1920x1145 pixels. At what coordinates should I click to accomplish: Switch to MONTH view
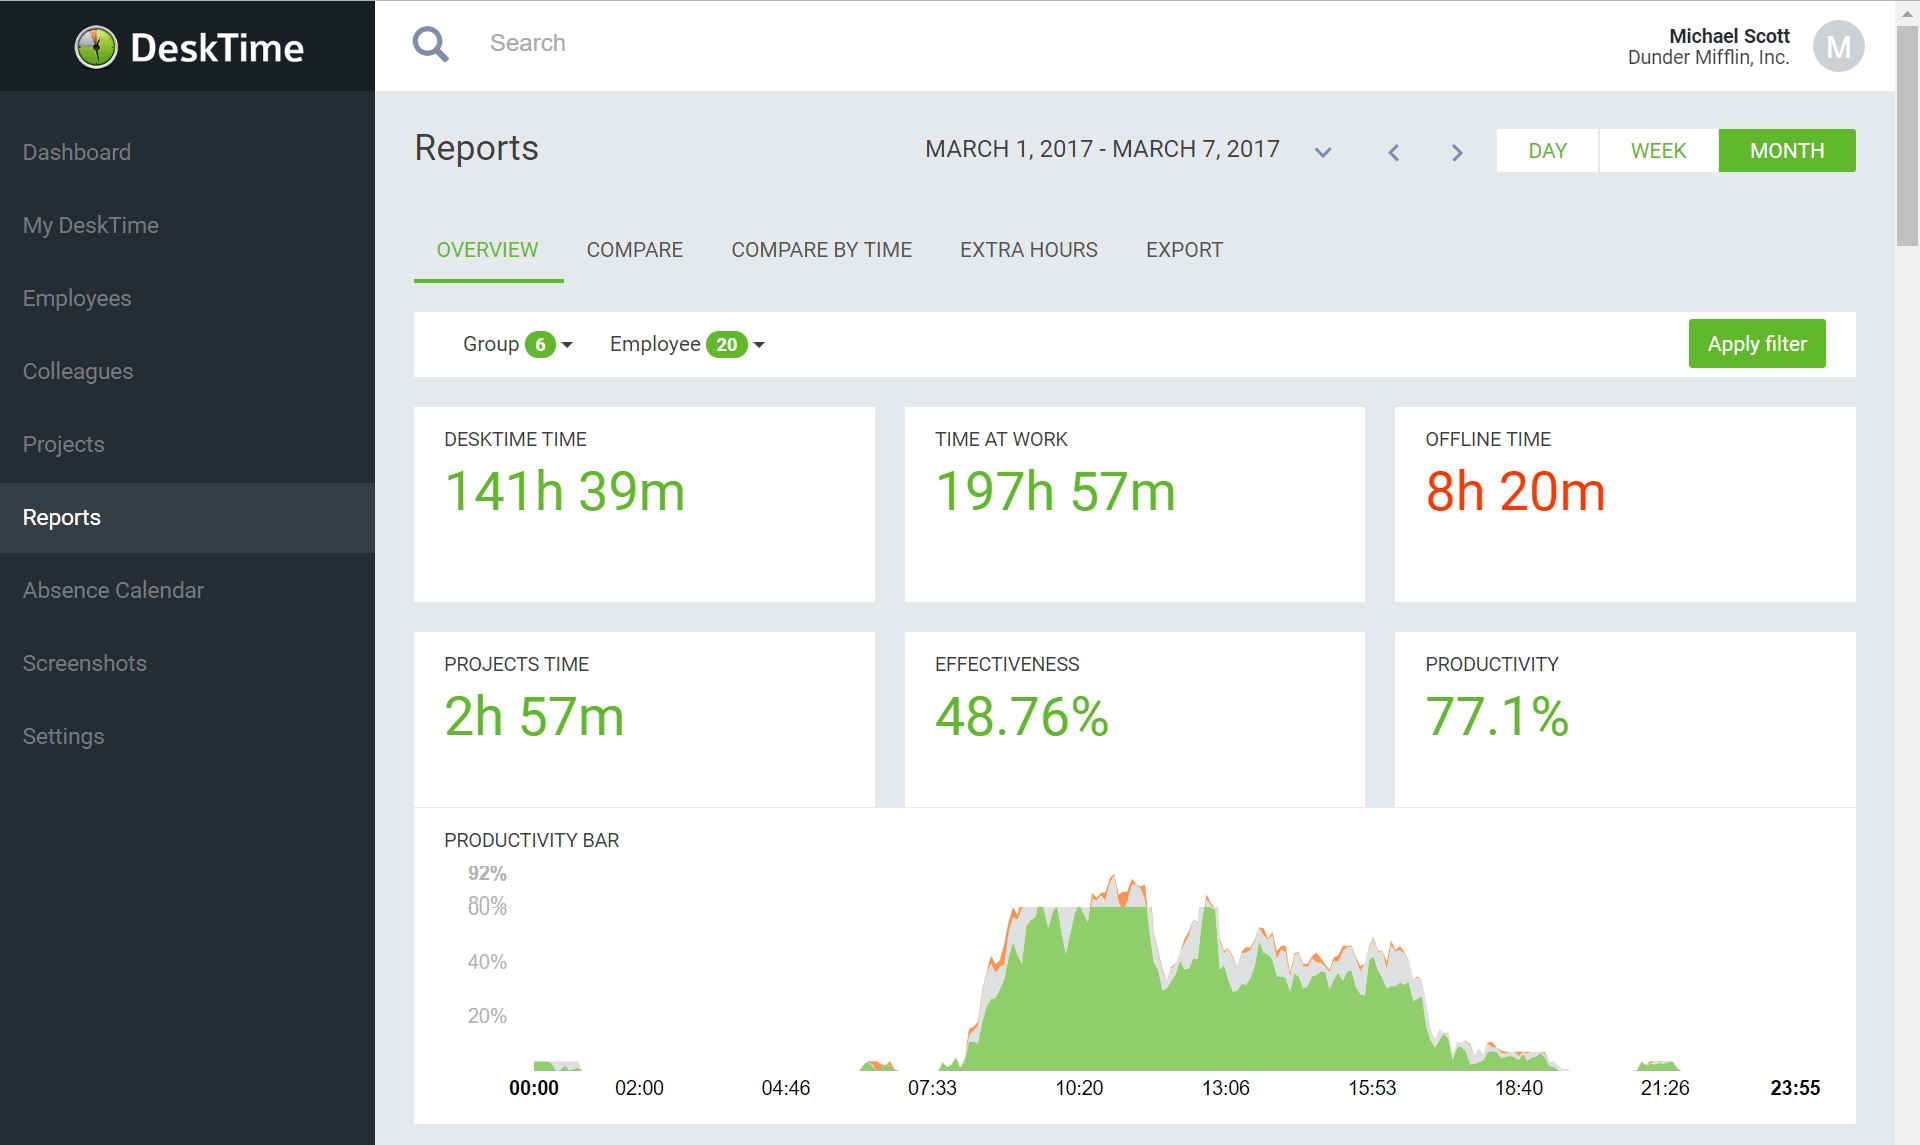pyautogui.click(x=1787, y=151)
